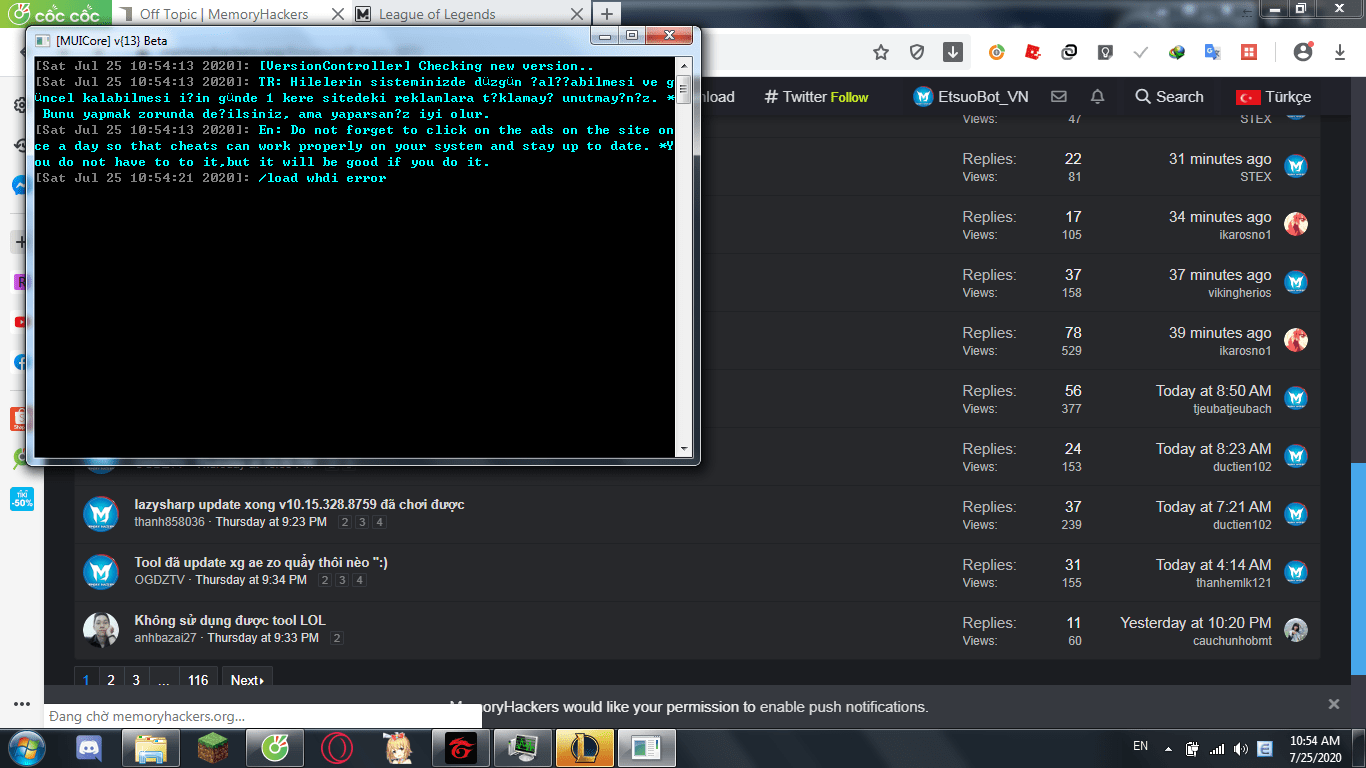Viewport: 1366px width, 768px height.
Task: Open League of Legends from the taskbar
Action: tap(585, 748)
